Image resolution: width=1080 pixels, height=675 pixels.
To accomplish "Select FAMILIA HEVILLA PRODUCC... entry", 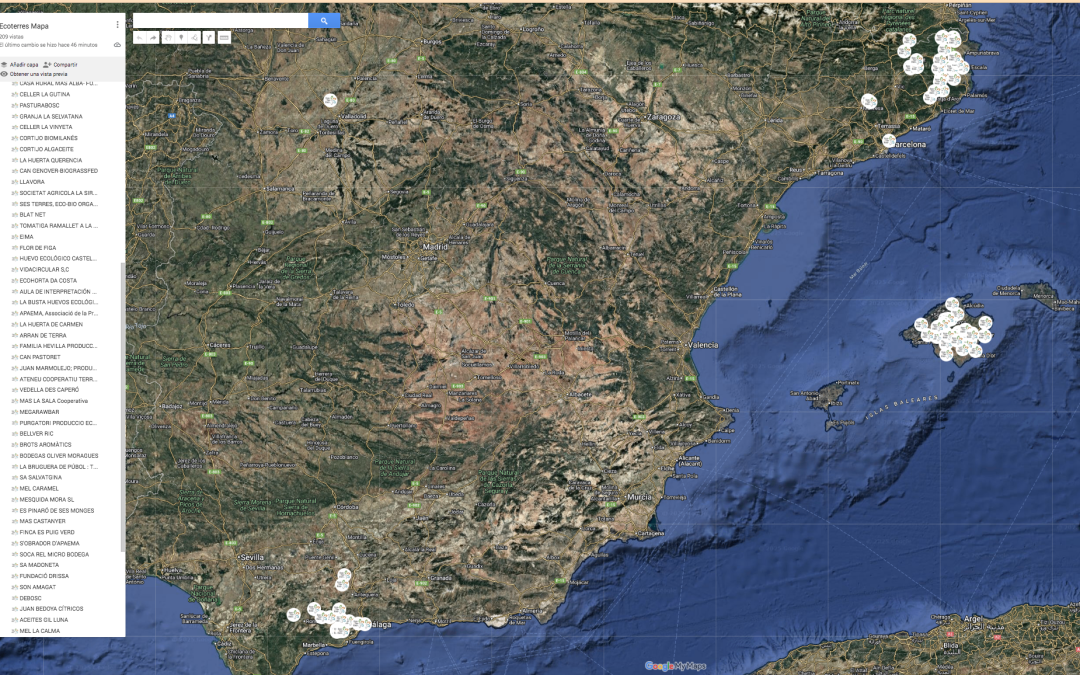I will click(x=59, y=346).
